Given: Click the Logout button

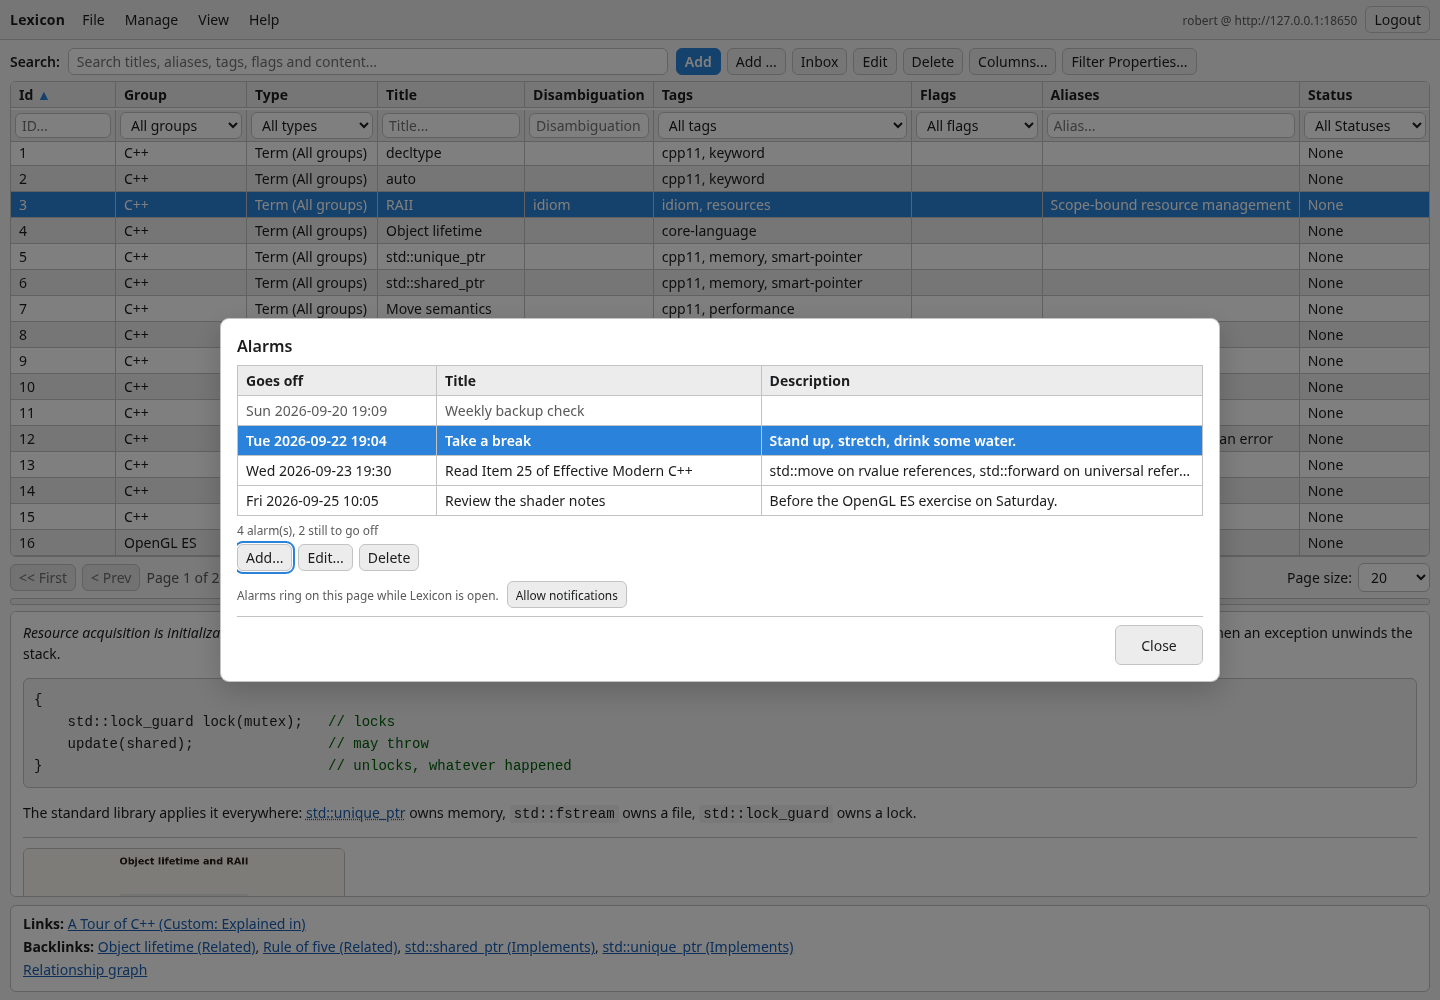Looking at the screenshot, I should 1397,20.
